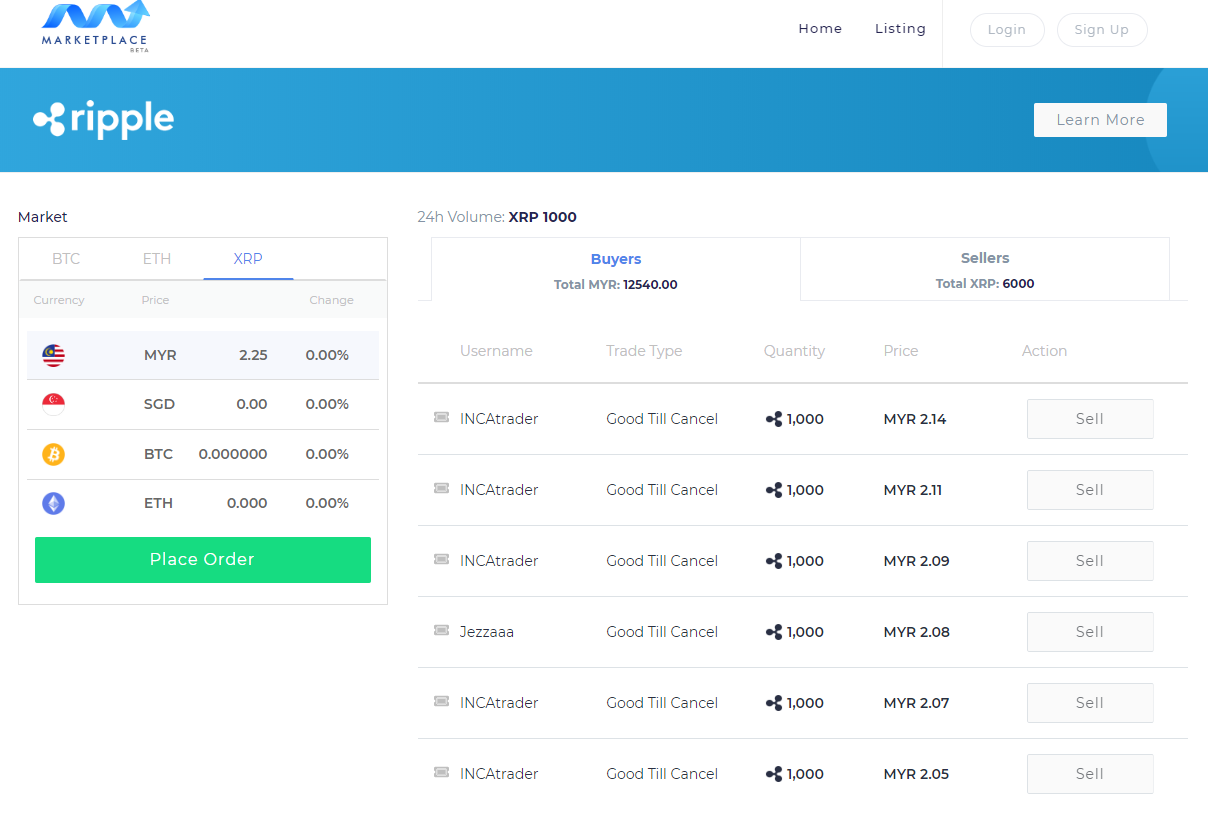Select the MYR currency row
The image size is (1208, 835).
click(203, 355)
